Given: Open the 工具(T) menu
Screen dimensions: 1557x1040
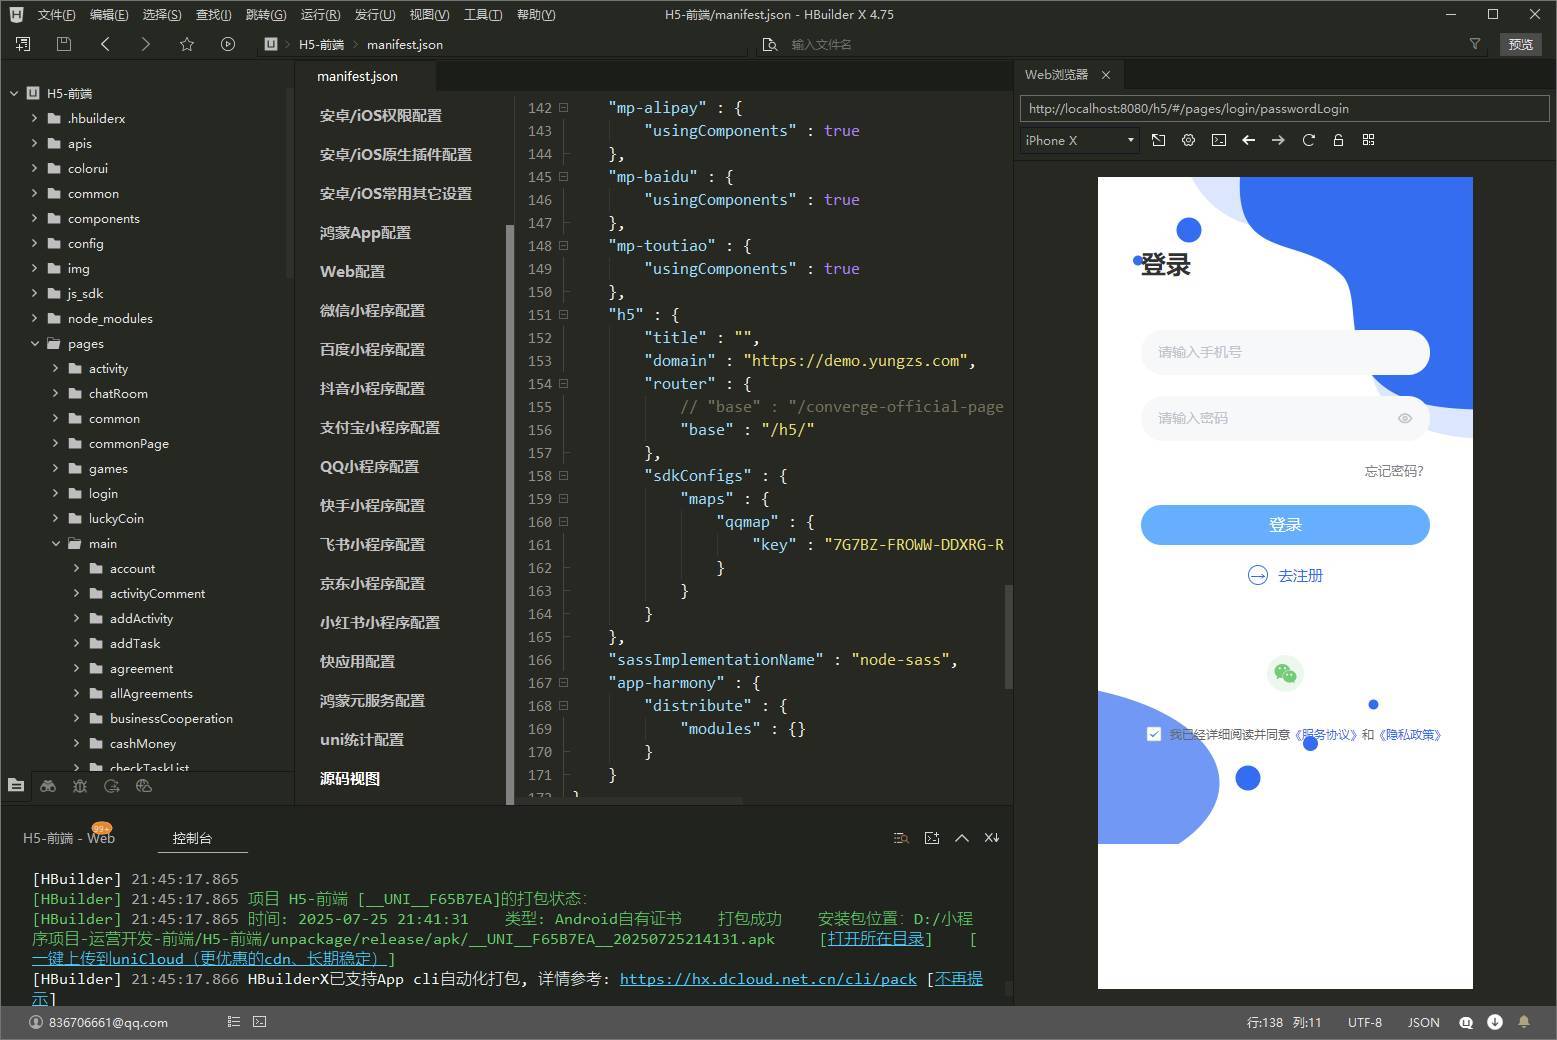Looking at the screenshot, I should point(483,14).
